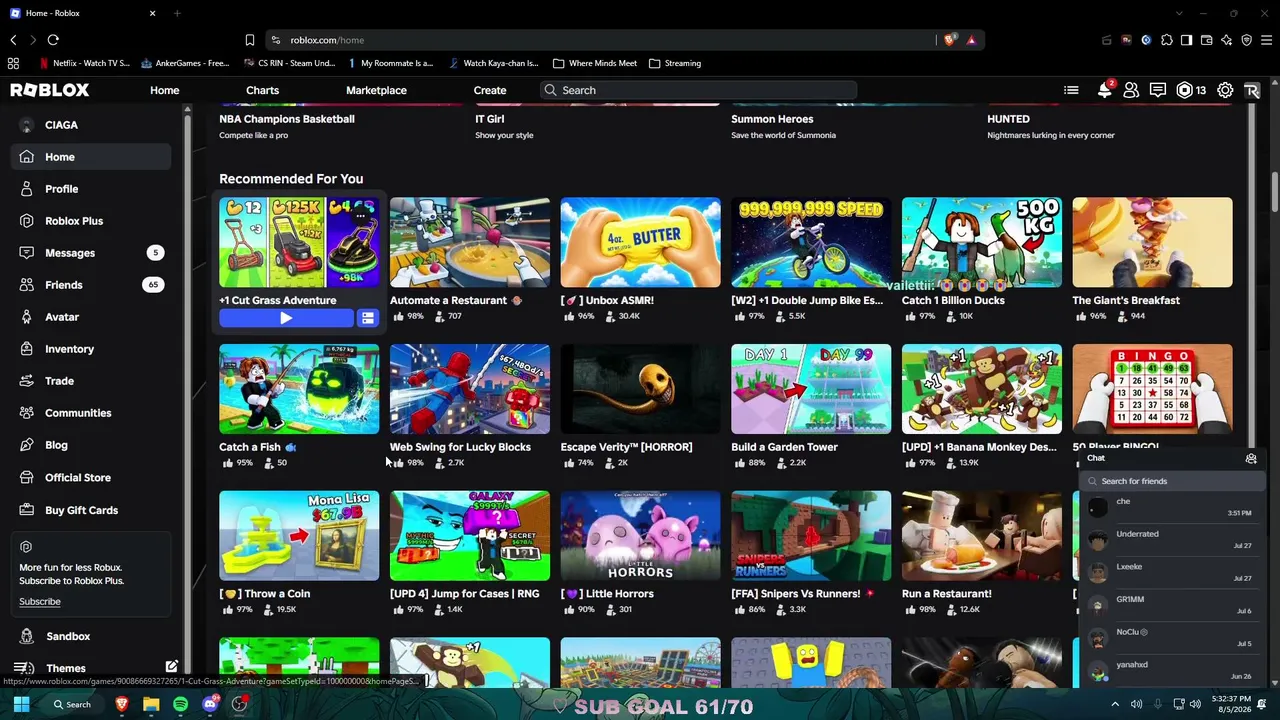Open the OBS Studio taskbar icon
1280x720 pixels.
click(239, 704)
